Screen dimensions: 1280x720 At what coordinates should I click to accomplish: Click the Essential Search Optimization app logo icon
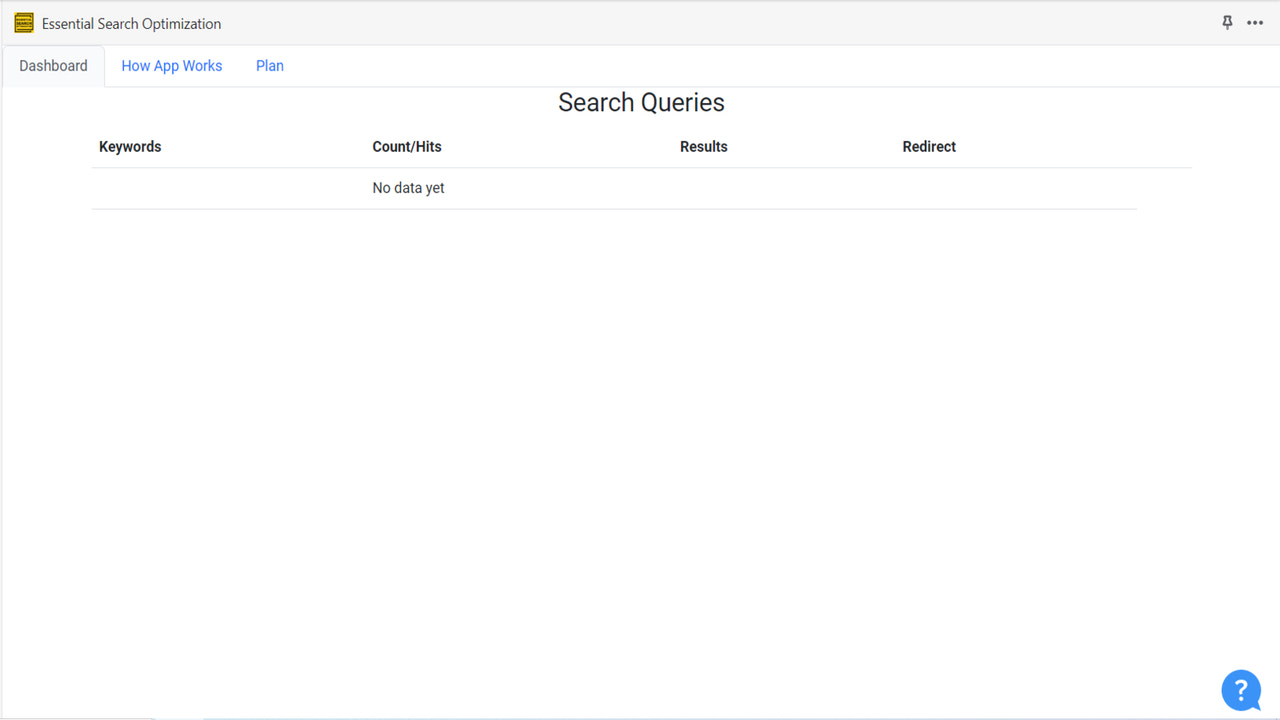point(24,23)
